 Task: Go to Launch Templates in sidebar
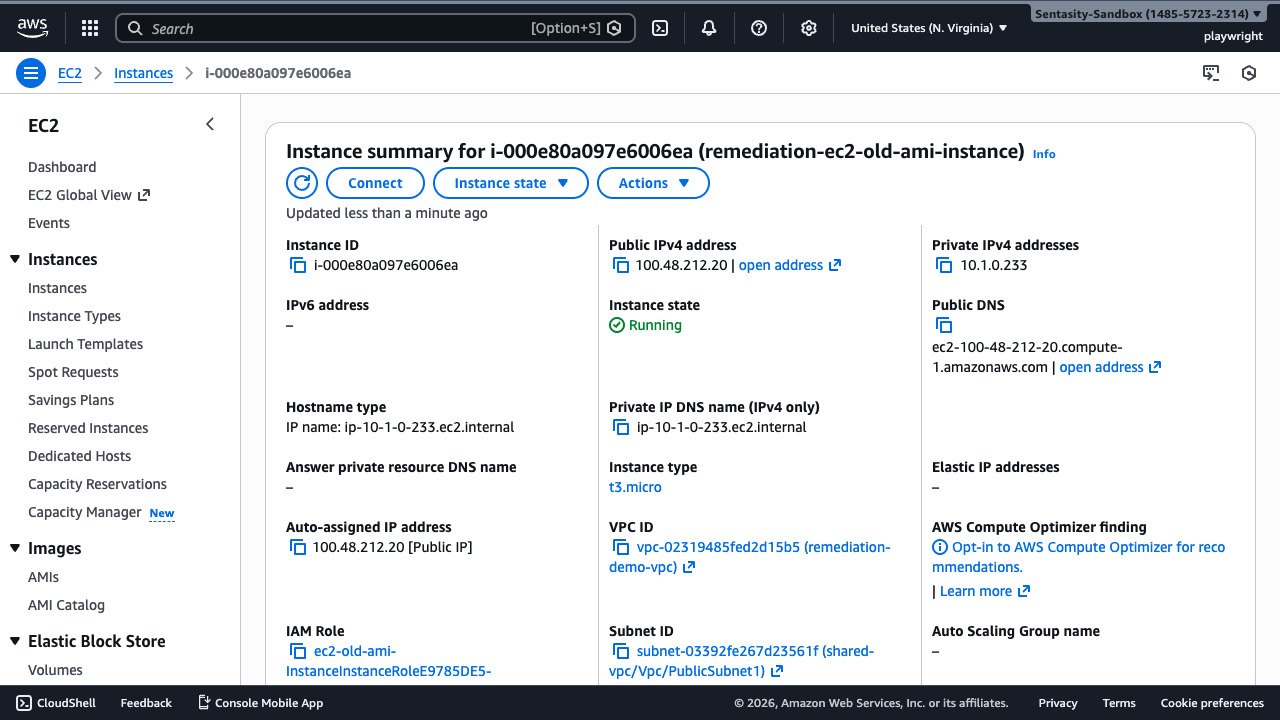[x=85, y=344]
